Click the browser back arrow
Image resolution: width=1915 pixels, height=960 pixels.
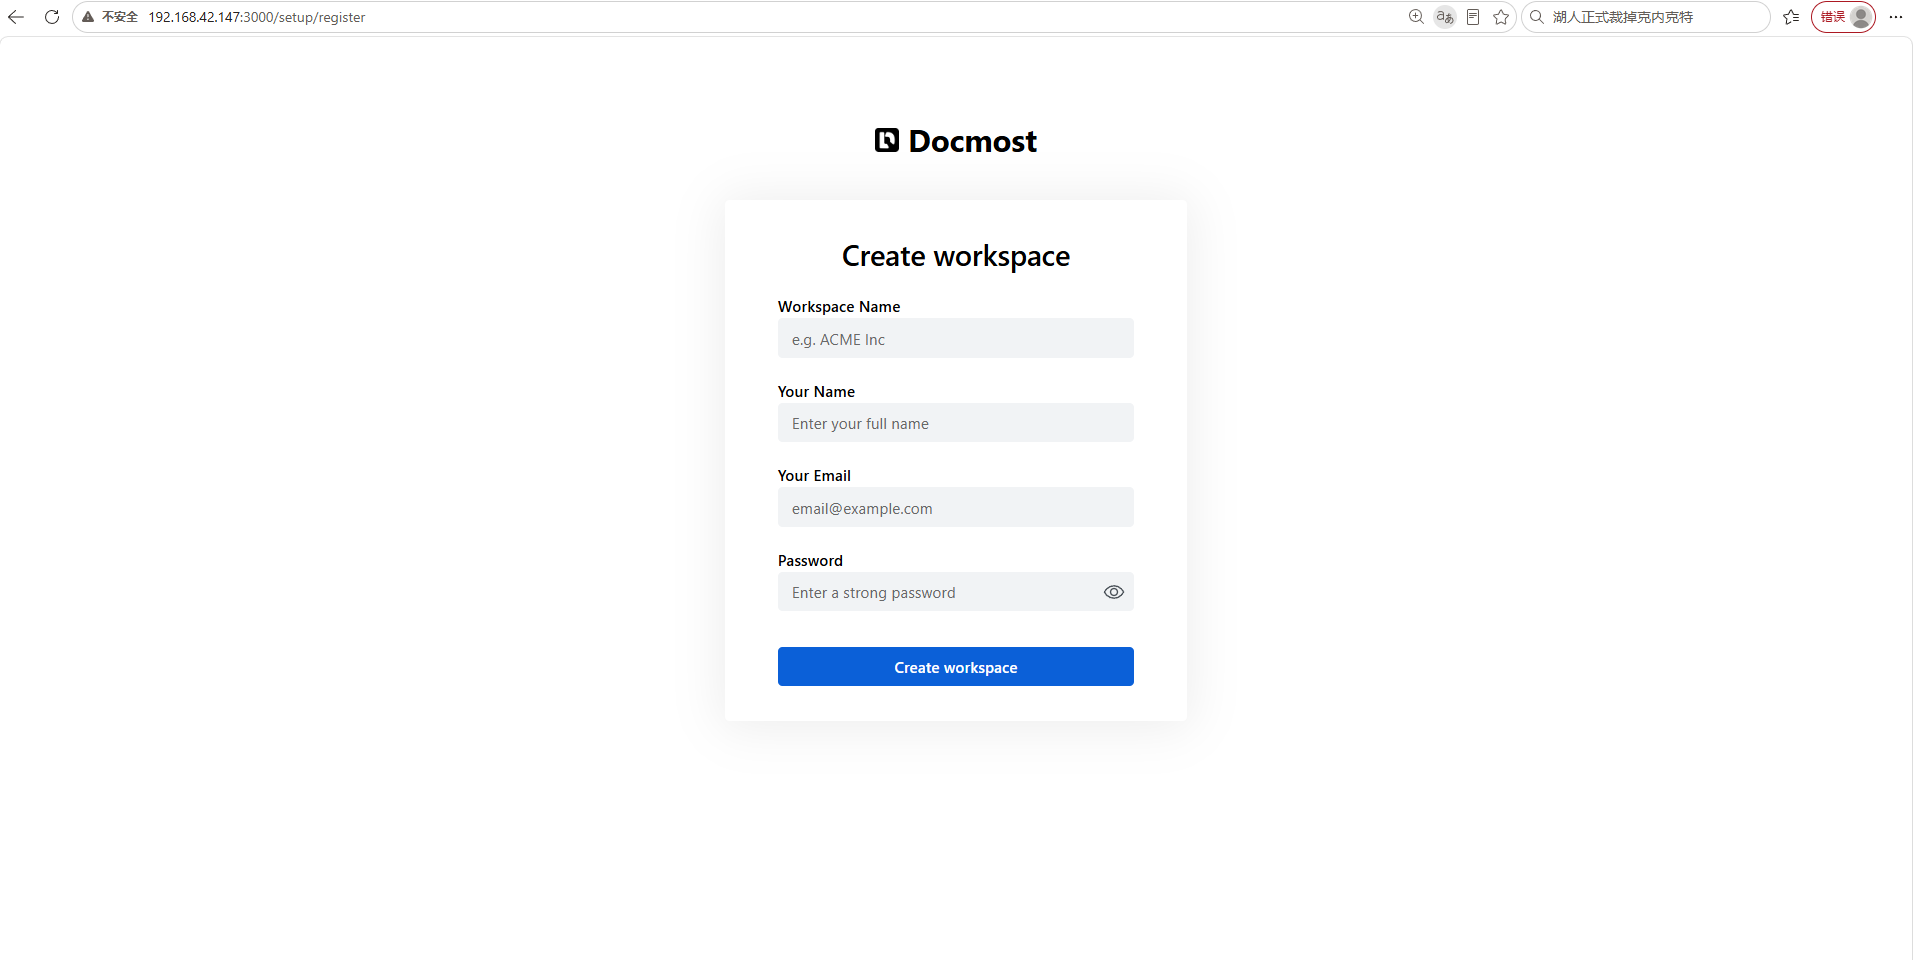point(16,17)
